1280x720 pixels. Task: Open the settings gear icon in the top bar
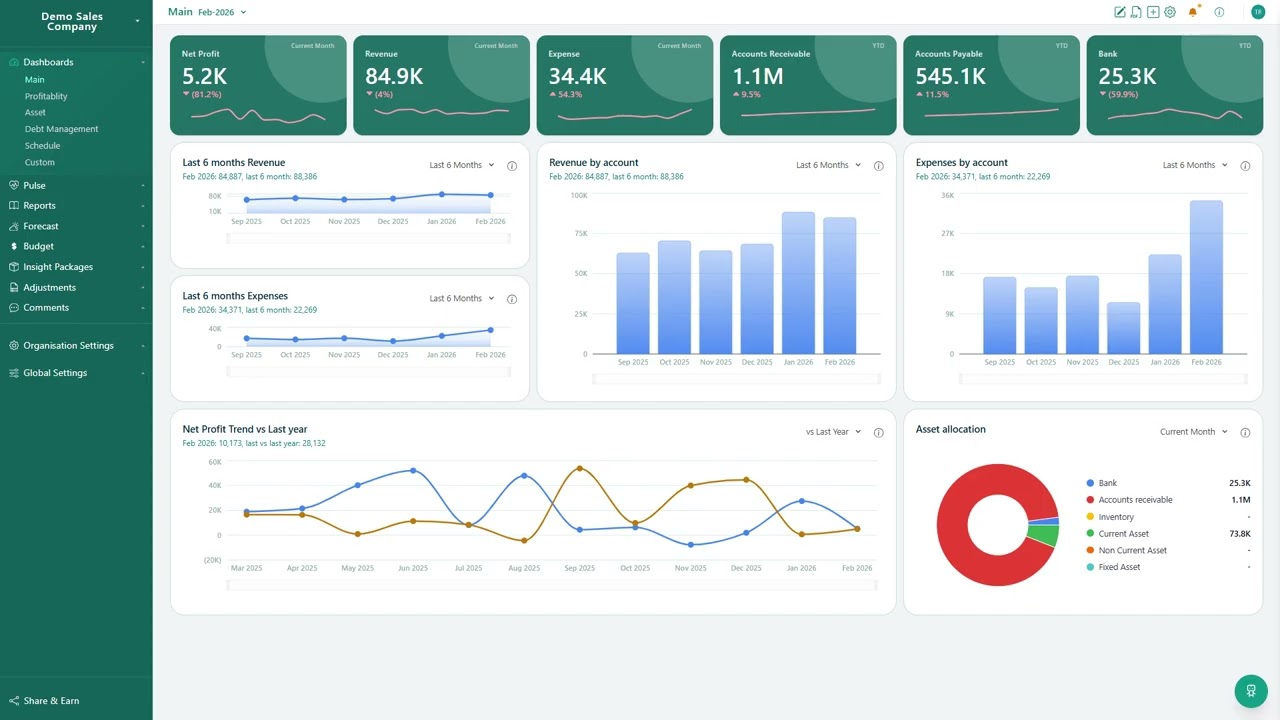click(1170, 12)
